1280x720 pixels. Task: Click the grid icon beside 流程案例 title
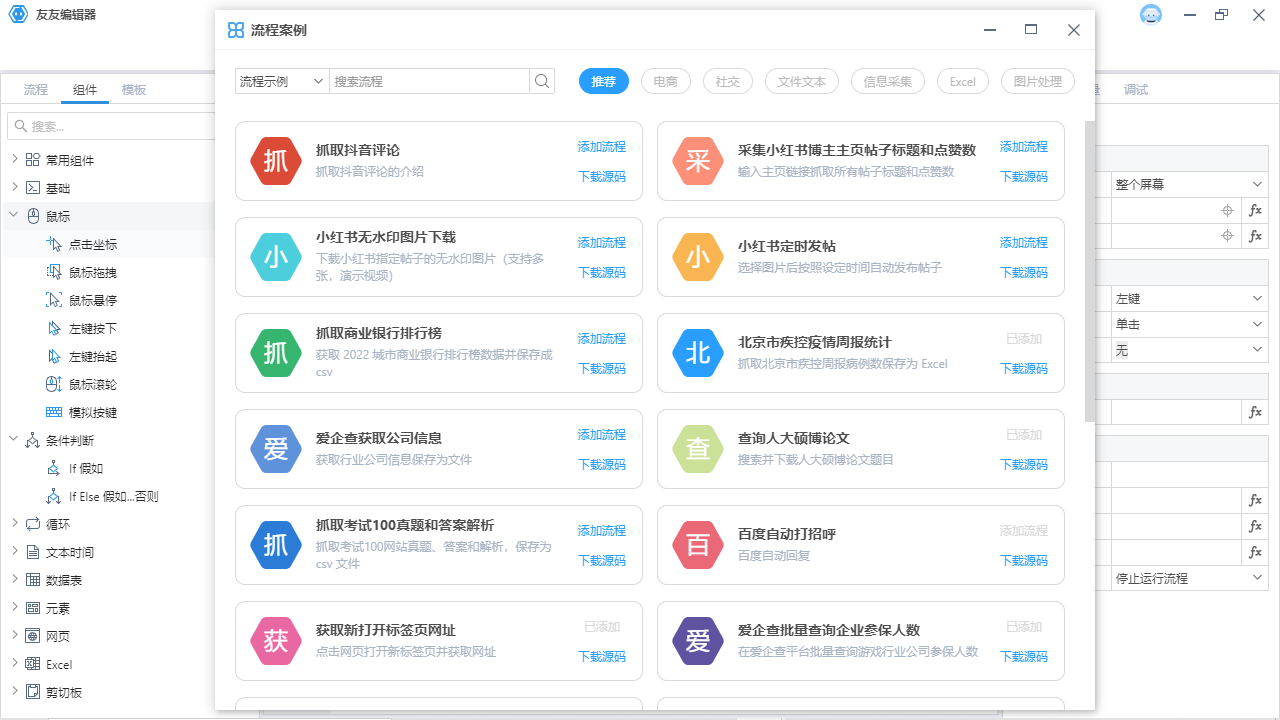tap(235, 30)
